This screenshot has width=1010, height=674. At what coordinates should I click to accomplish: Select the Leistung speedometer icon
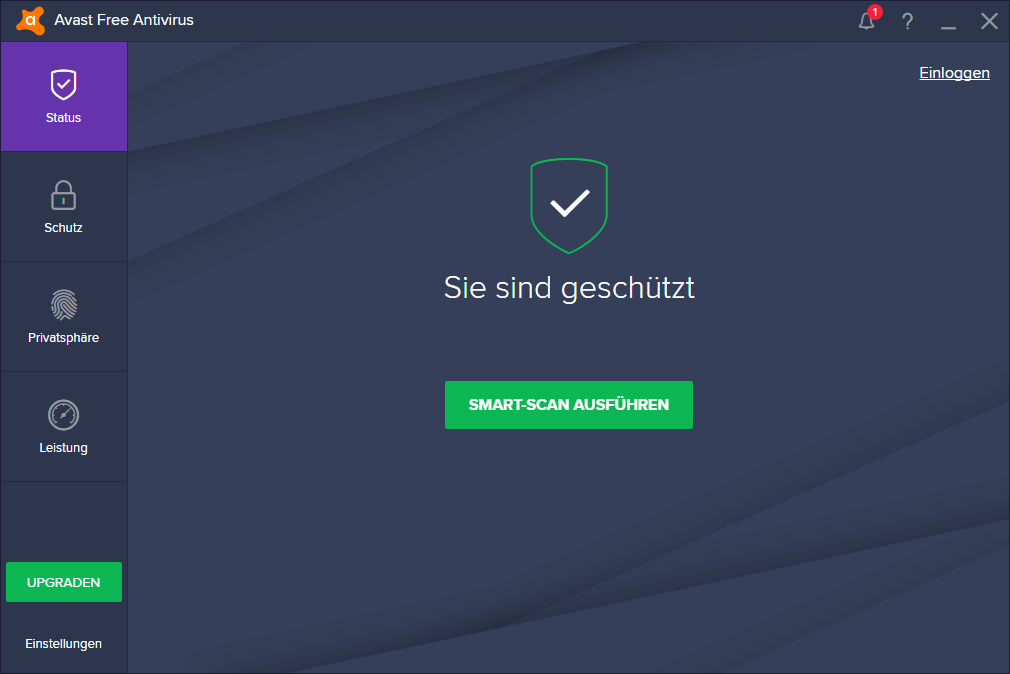63,415
